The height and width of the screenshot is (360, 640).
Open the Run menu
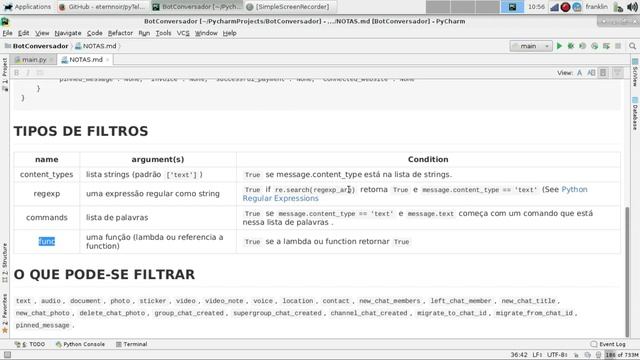(x=144, y=33)
